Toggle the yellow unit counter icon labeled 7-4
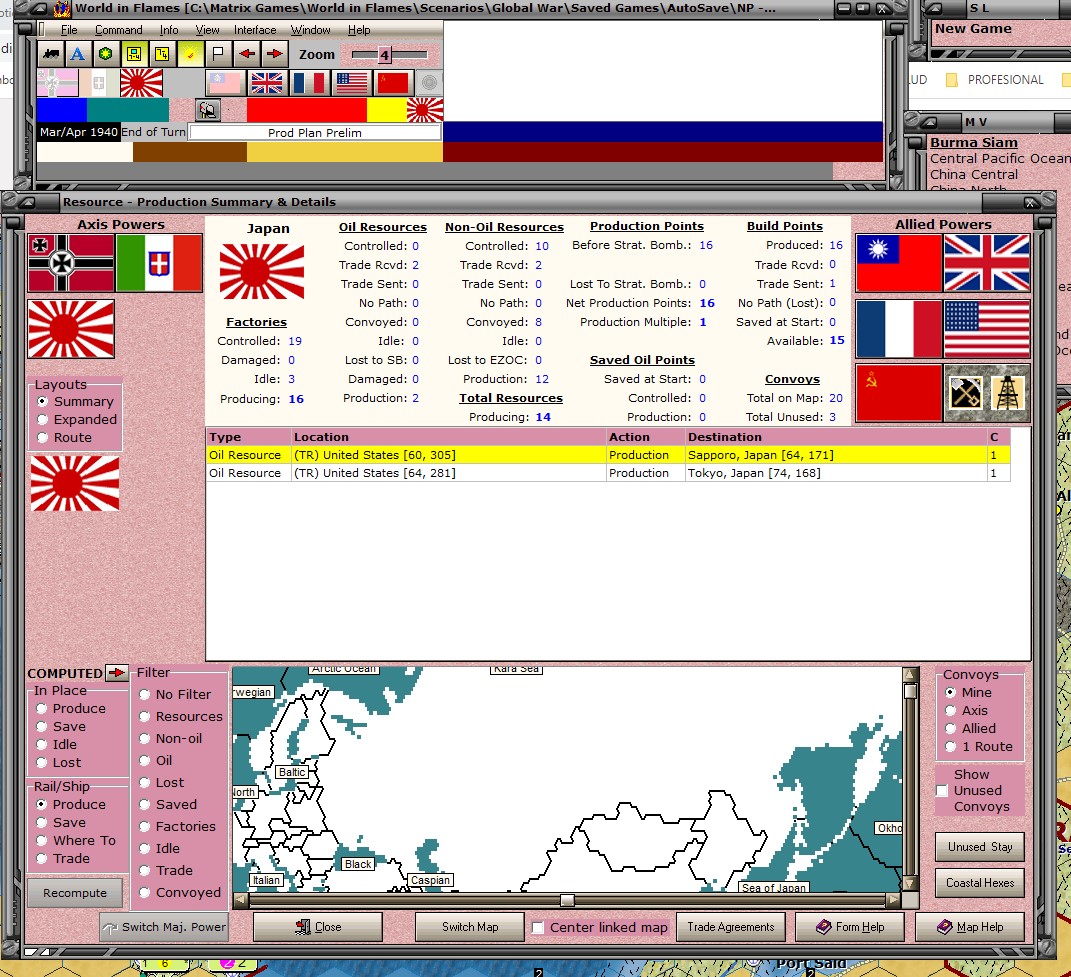1071x977 pixels. point(134,54)
